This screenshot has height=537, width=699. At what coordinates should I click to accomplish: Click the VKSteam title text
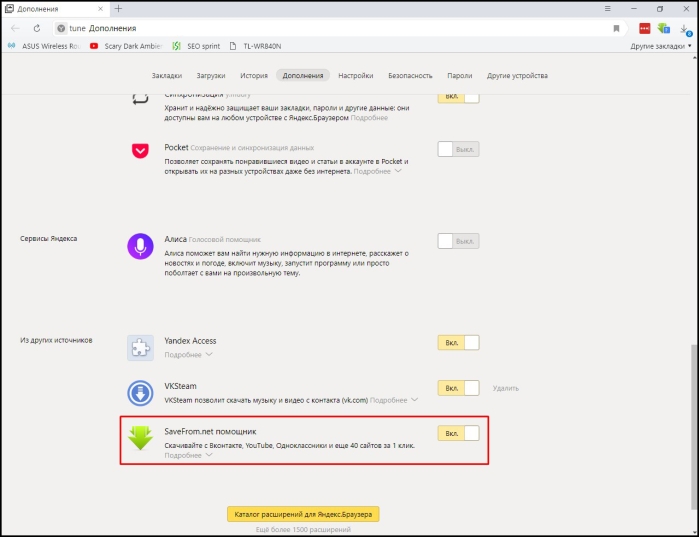tap(180, 386)
